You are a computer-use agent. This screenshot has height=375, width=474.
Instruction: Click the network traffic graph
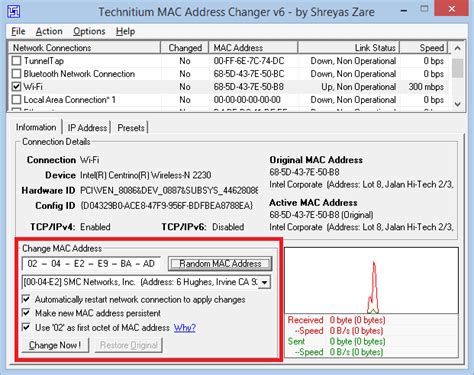(x=371, y=281)
